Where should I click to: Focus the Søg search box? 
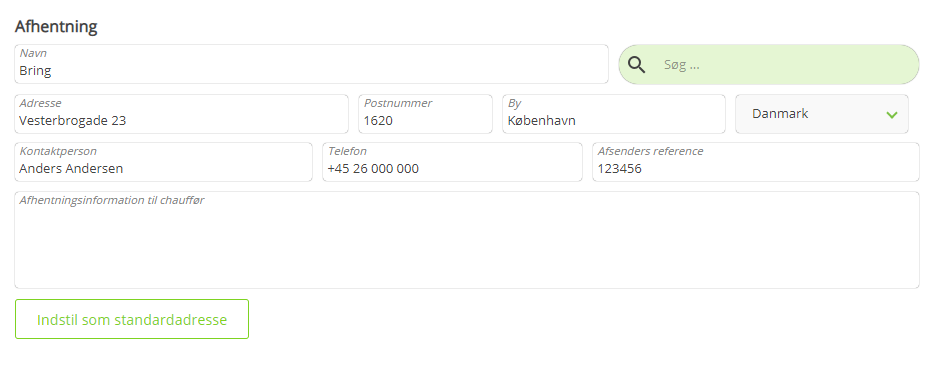coord(769,64)
